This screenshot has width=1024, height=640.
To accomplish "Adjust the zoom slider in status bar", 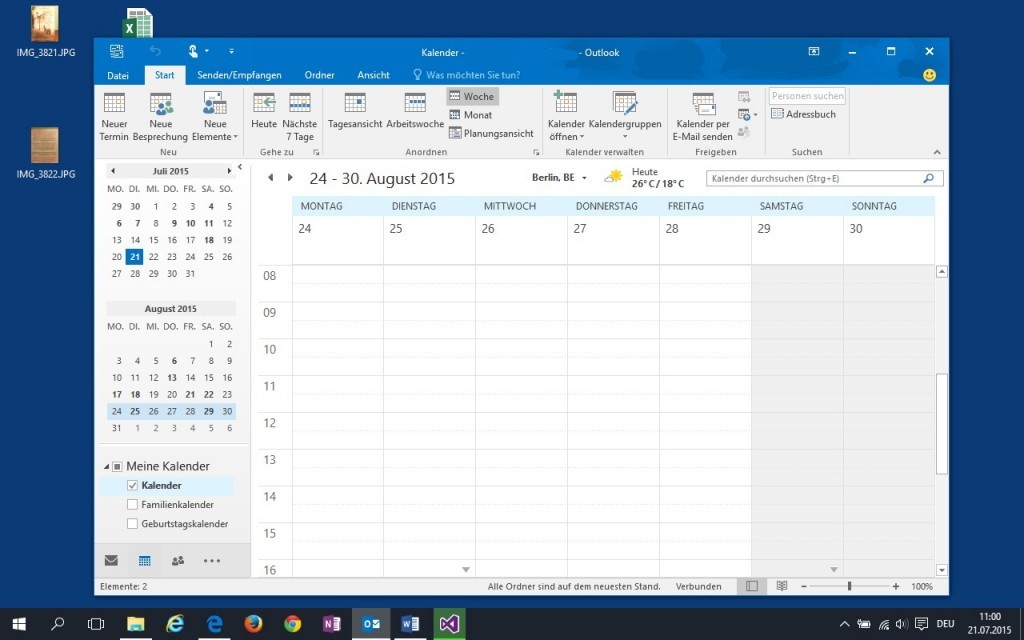I will tap(849, 586).
